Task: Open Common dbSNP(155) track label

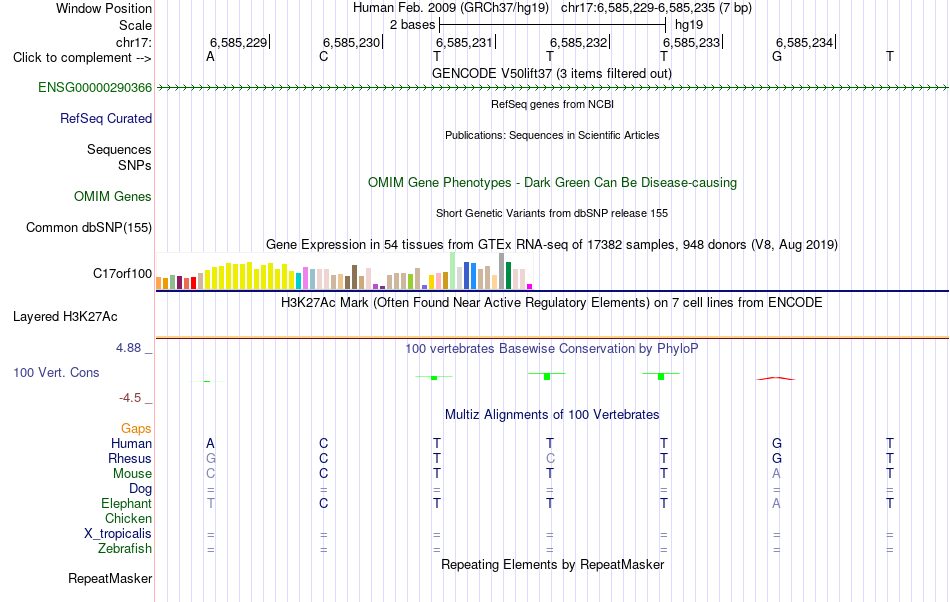Action: (89, 227)
